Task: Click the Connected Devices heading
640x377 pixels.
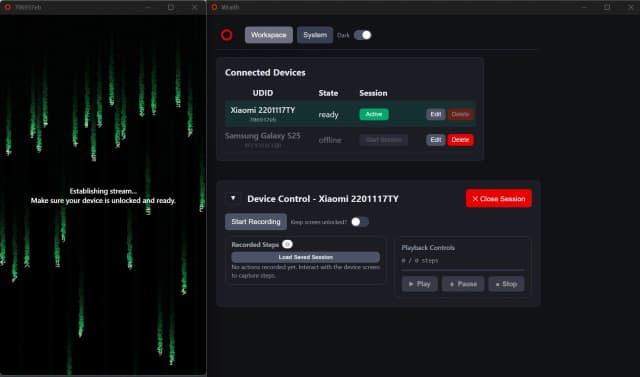Action: point(265,73)
